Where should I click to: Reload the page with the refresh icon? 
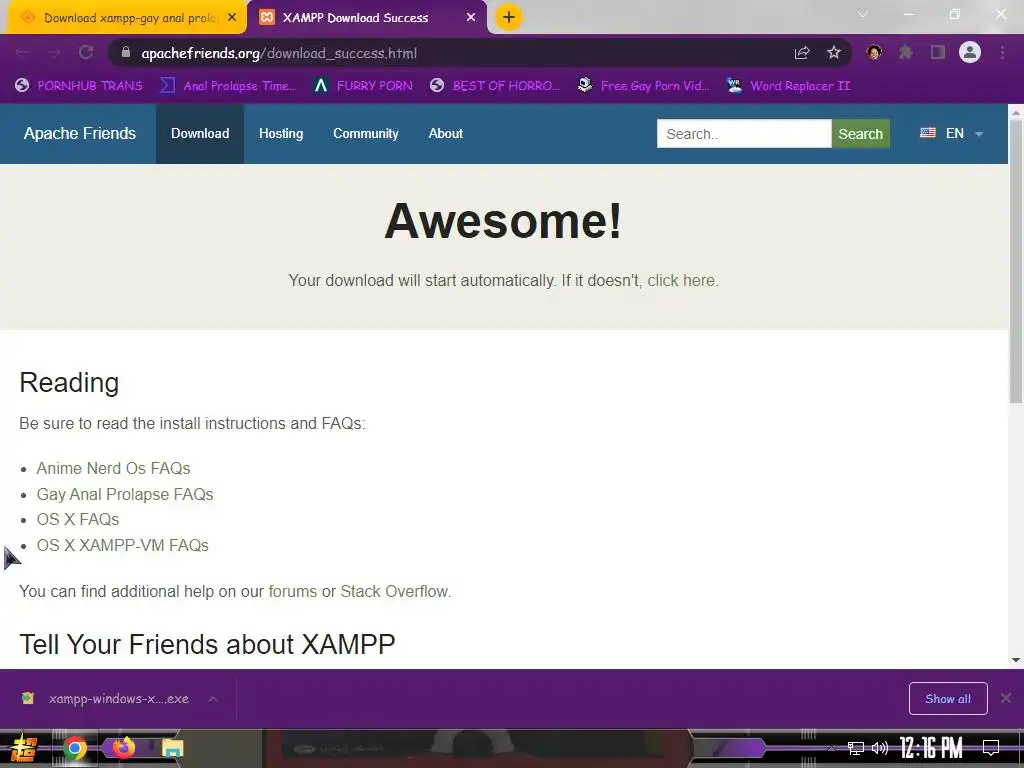point(86,53)
